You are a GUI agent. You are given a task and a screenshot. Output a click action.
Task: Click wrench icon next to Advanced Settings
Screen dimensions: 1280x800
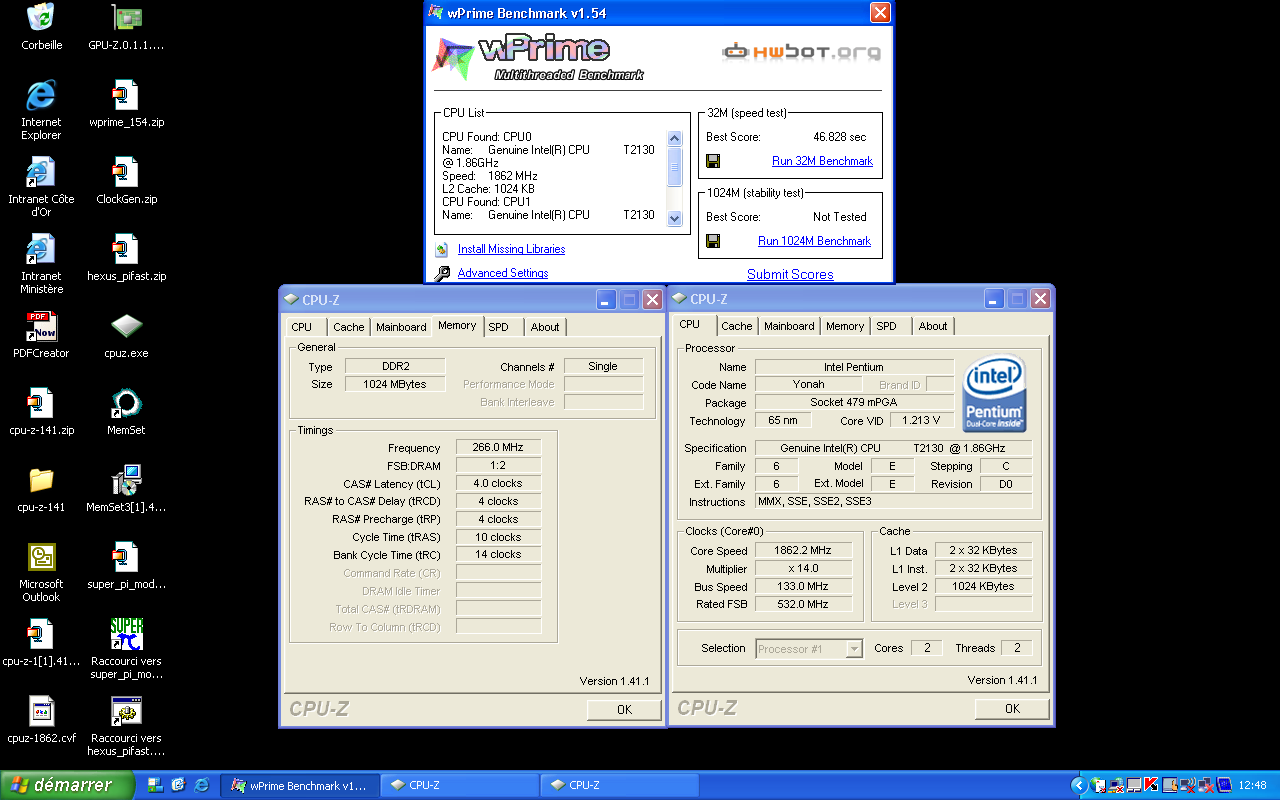[442, 273]
